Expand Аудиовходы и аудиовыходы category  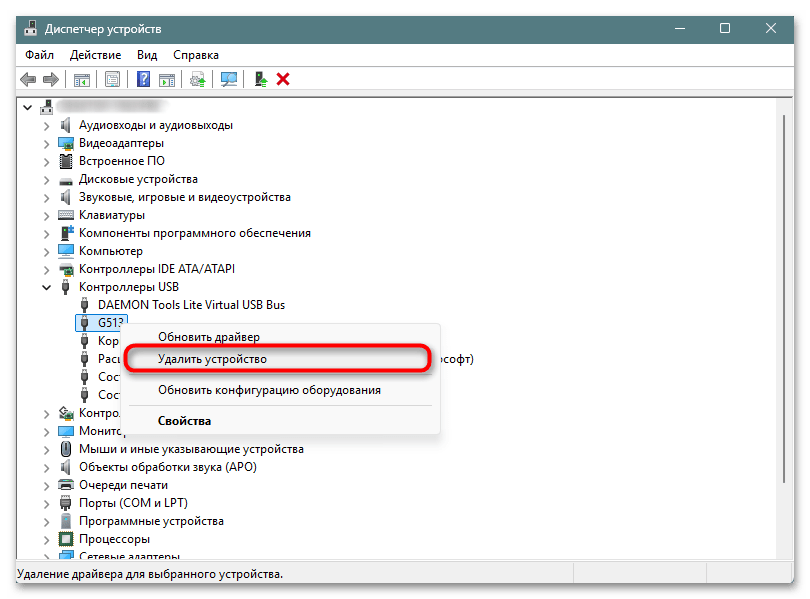[46, 125]
